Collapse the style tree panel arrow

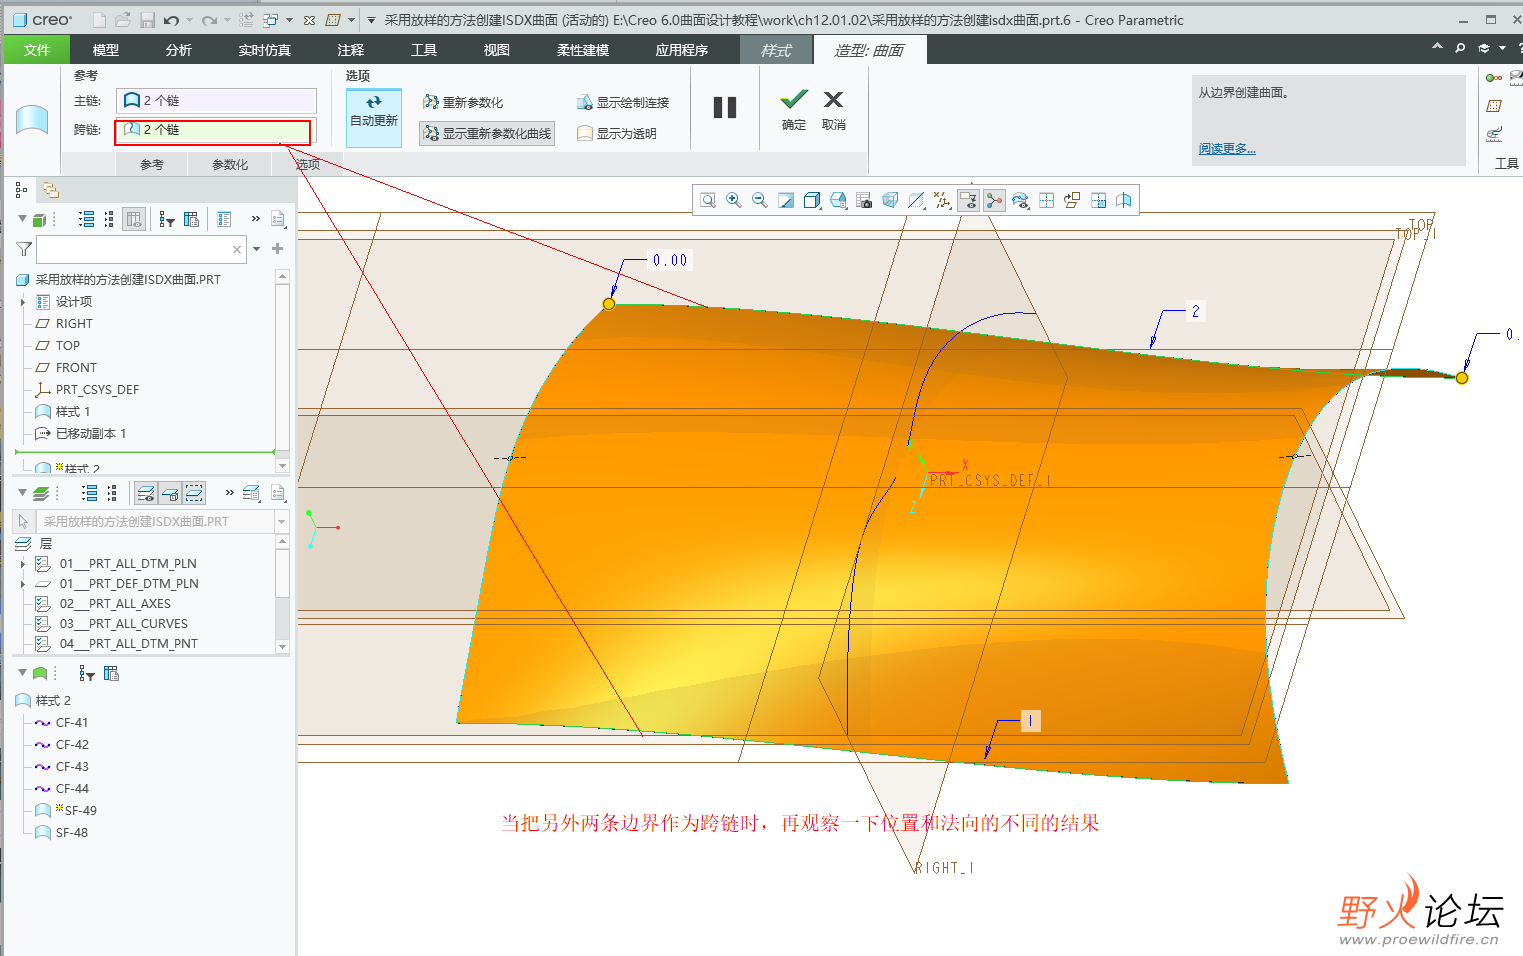click(22, 673)
